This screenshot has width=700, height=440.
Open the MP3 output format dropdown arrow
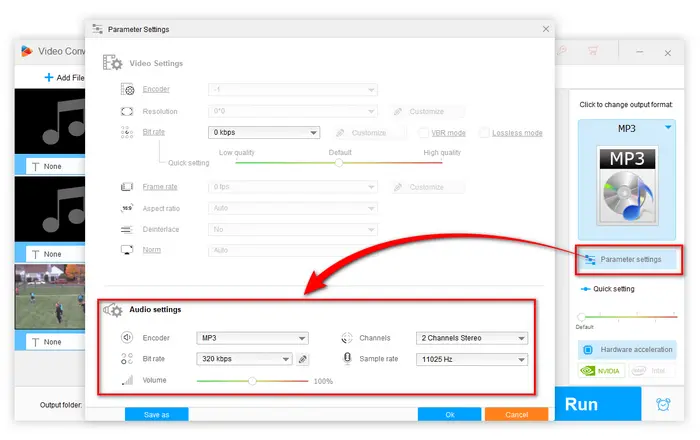668,128
